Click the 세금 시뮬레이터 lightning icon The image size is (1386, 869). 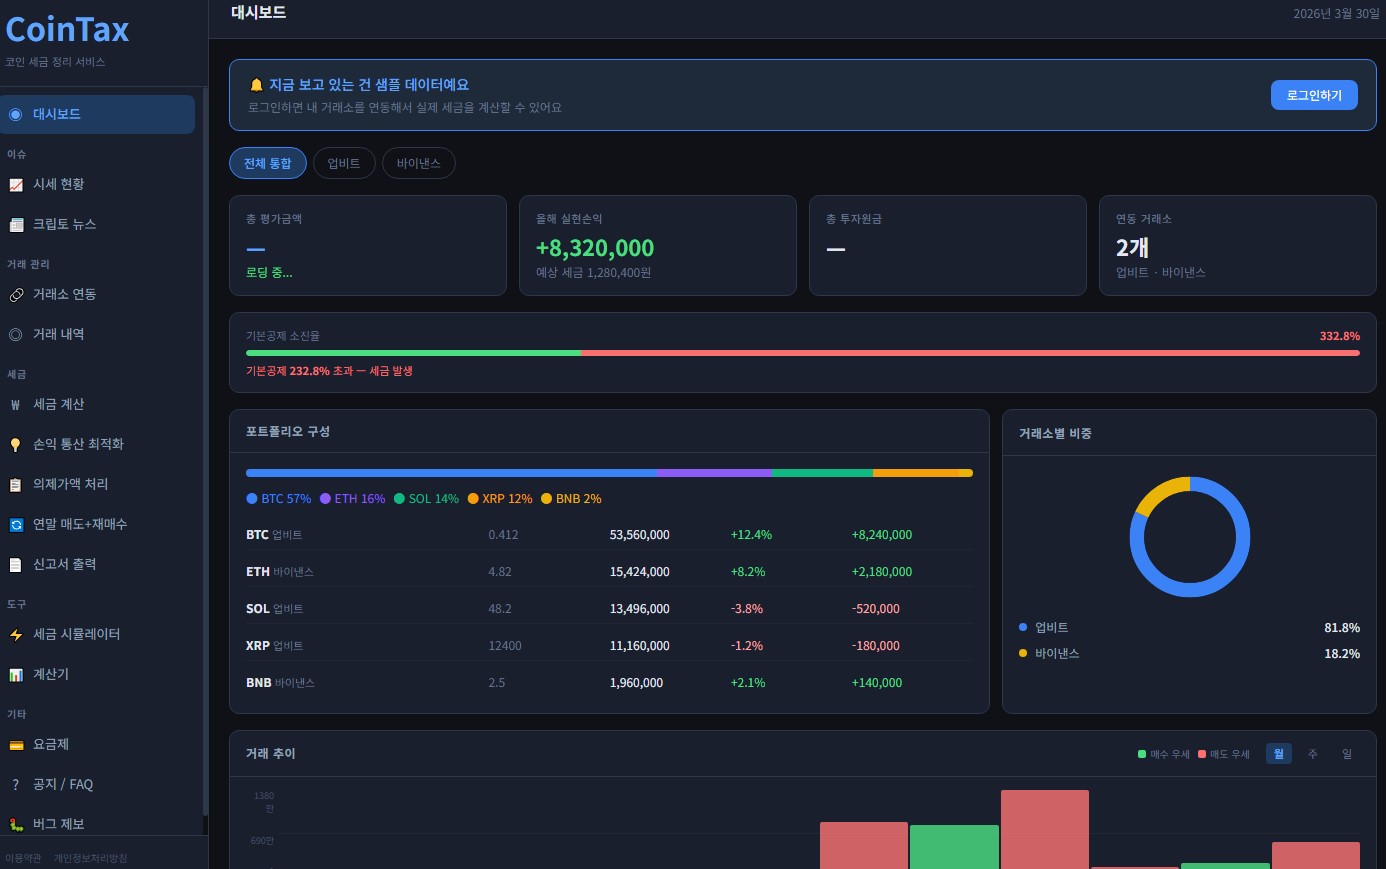pyautogui.click(x=15, y=634)
